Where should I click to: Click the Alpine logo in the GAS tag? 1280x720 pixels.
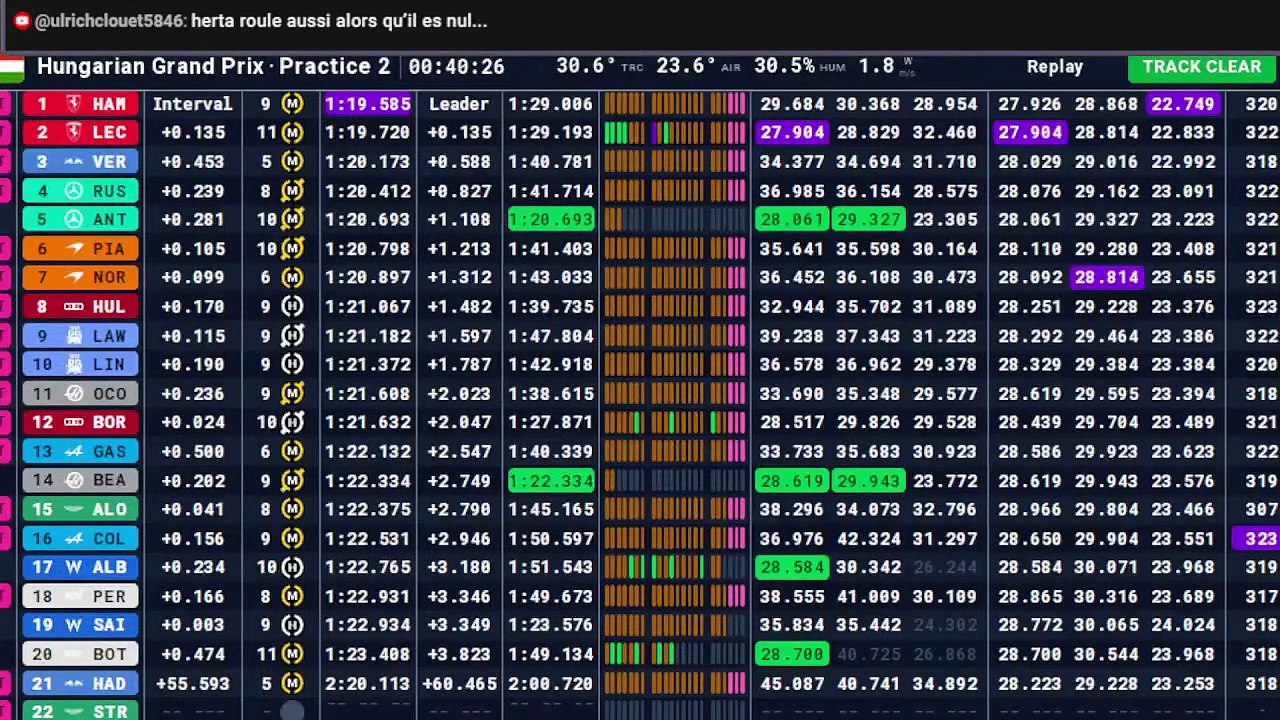[x=73, y=452]
